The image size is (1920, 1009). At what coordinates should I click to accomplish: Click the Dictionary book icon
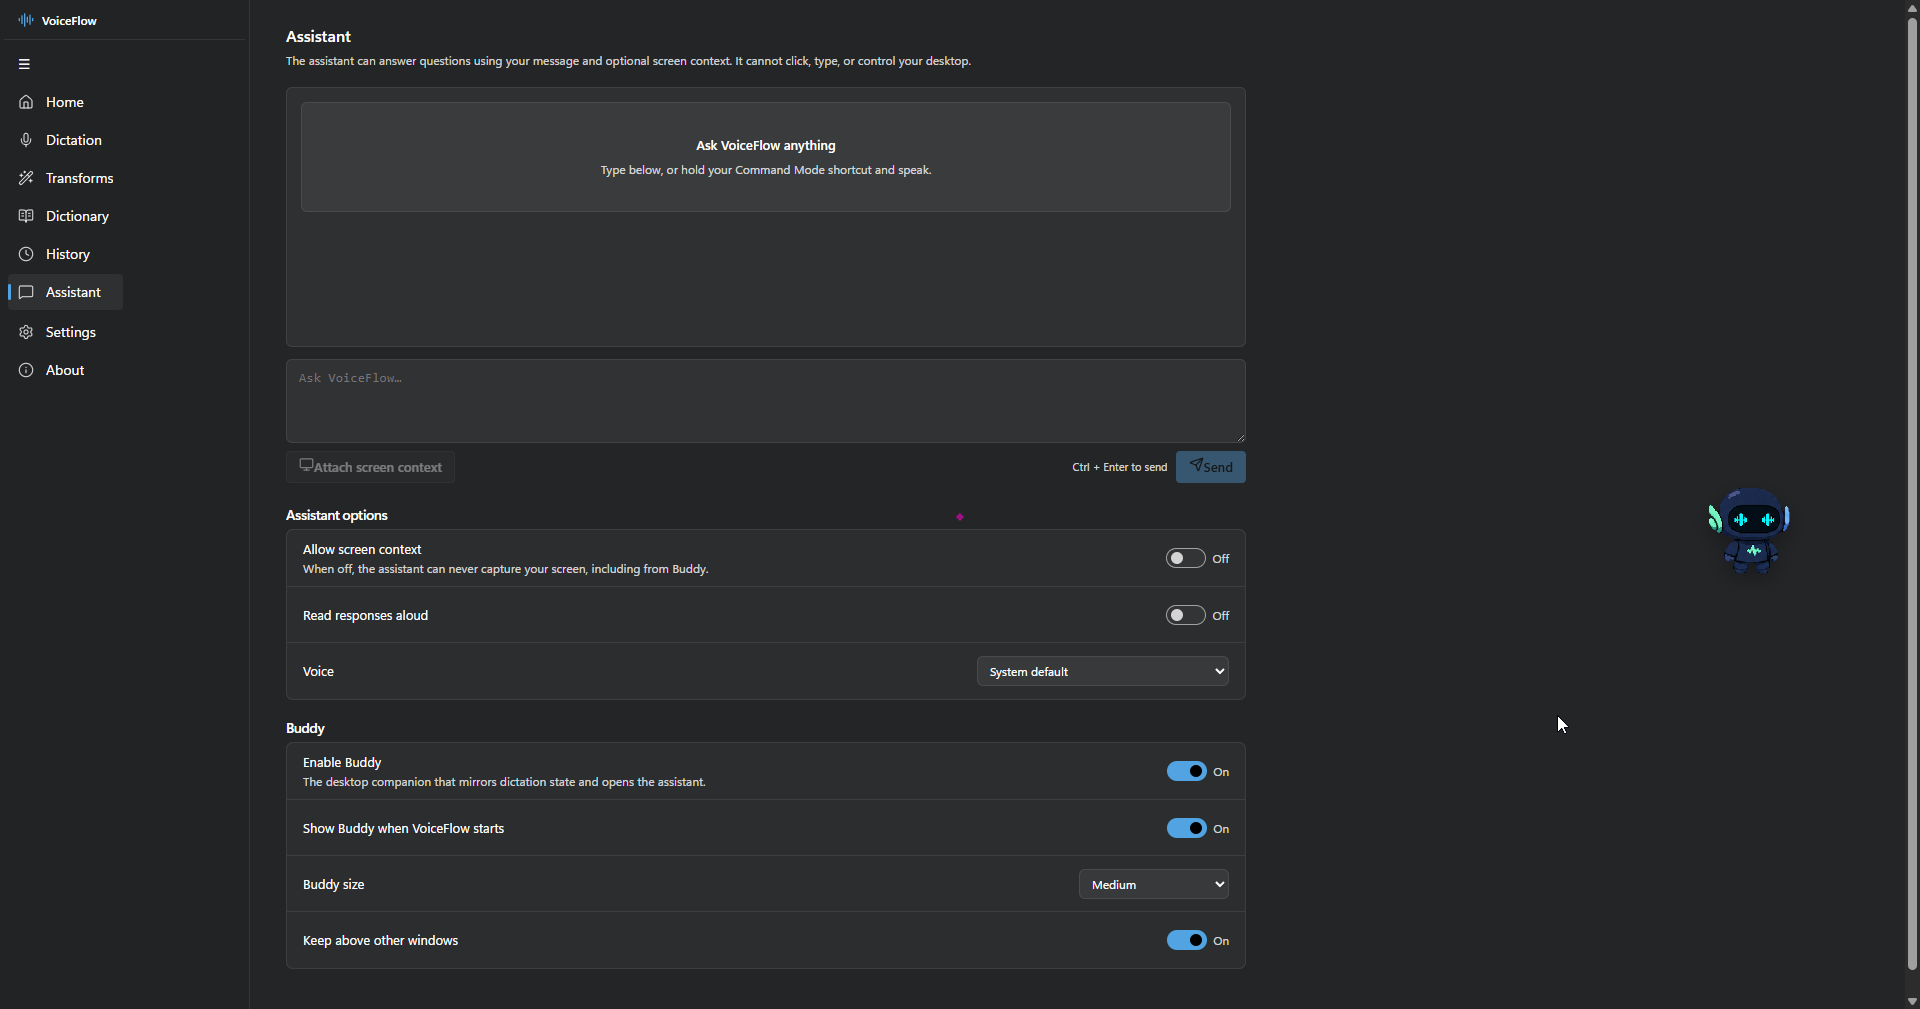click(26, 216)
